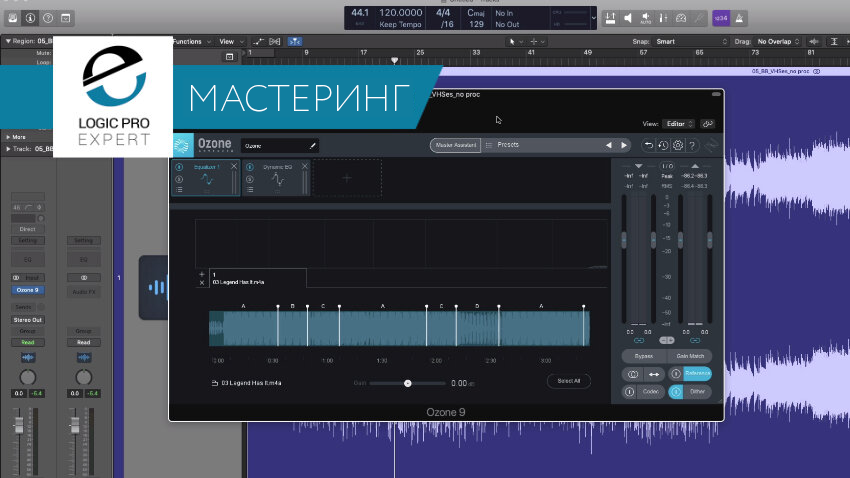The image size is (850, 478).
Task: Open the Functions menu in tracks area
Action: click(191, 42)
